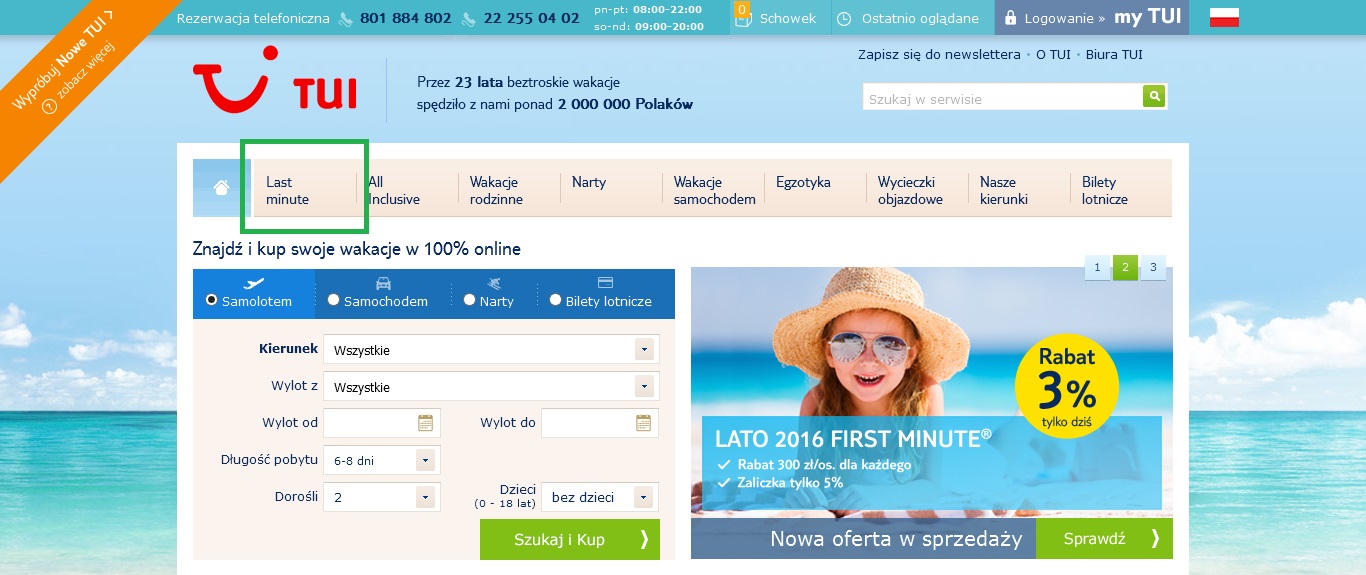Open the Egzotyka menu item
Image resolution: width=1366 pixels, height=575 pixels.
click(803, 182)
